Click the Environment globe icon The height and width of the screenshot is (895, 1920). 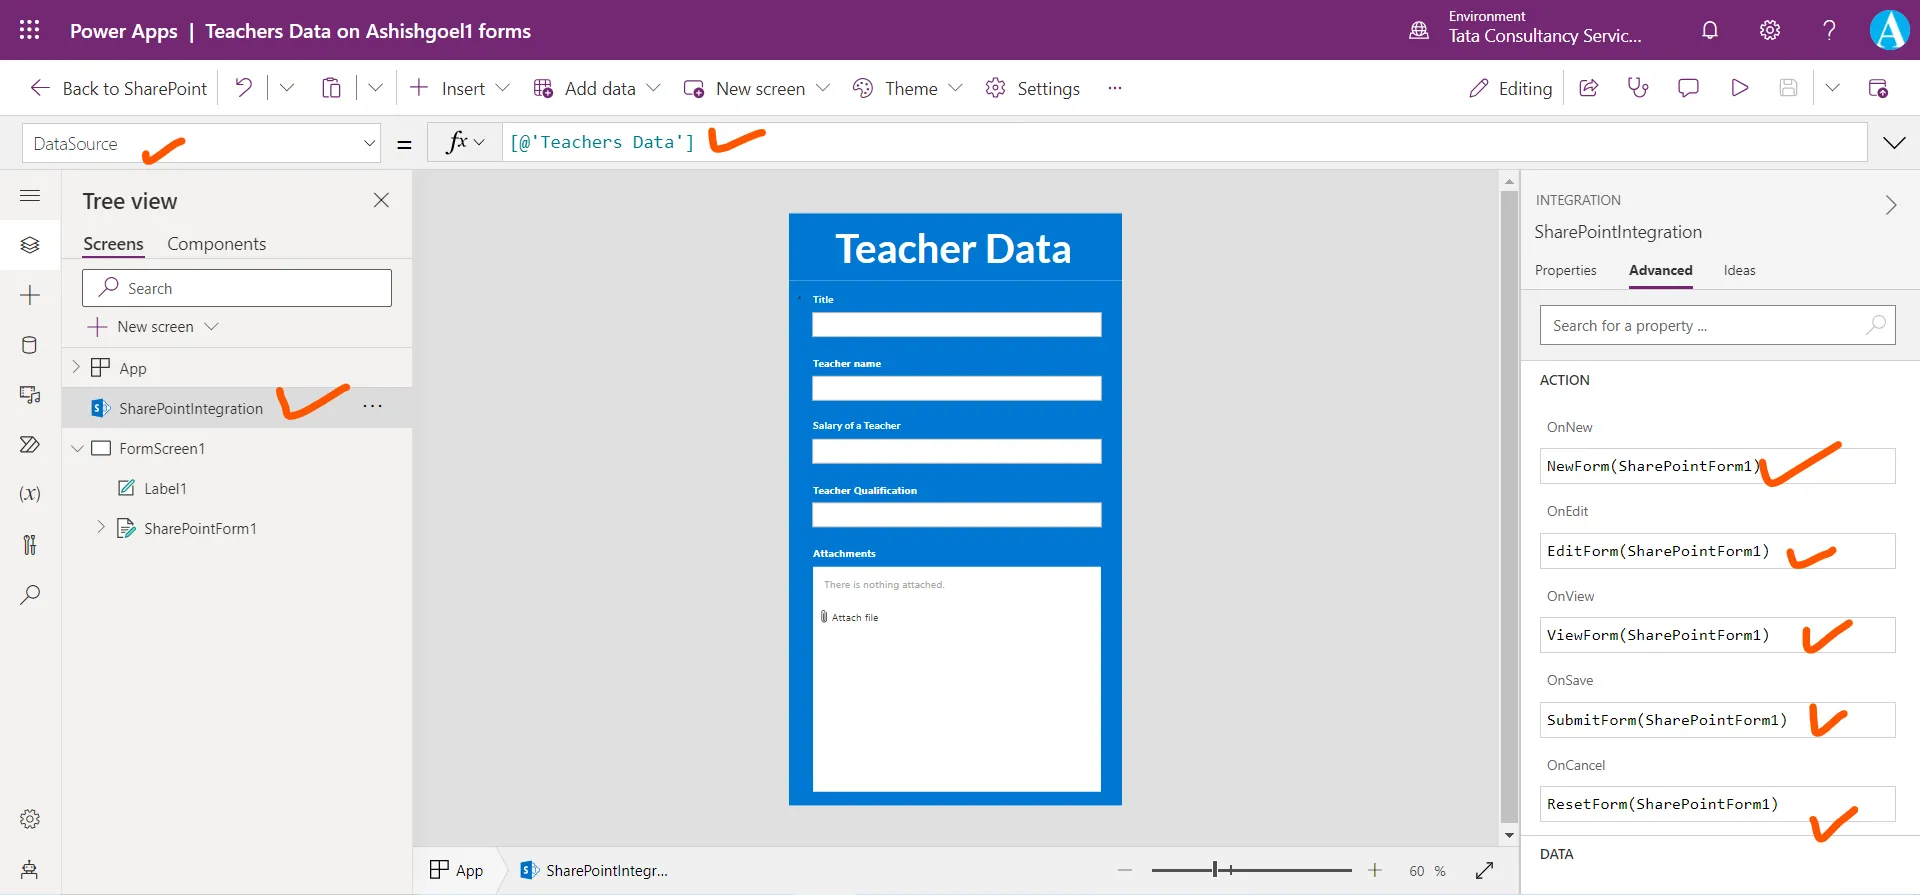(x=1419, y=30)
